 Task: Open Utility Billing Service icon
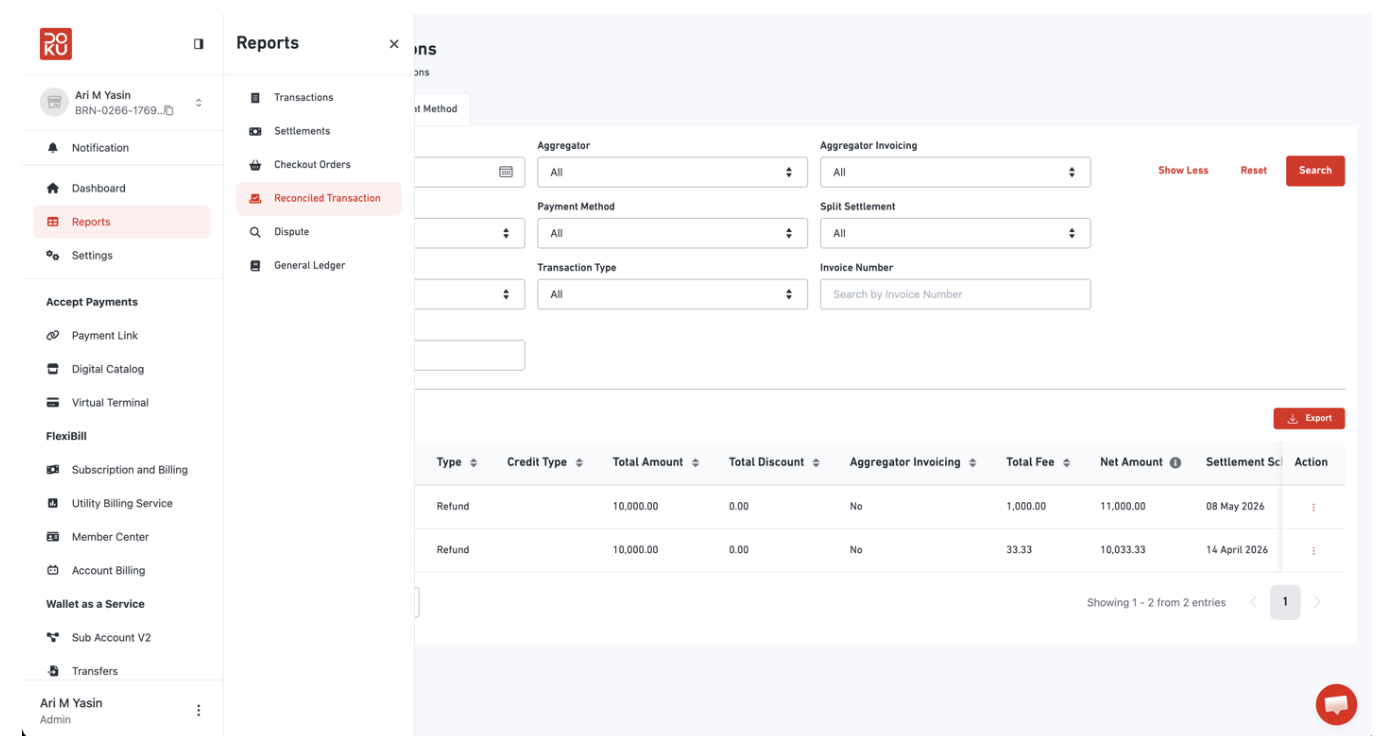point(53,504)
